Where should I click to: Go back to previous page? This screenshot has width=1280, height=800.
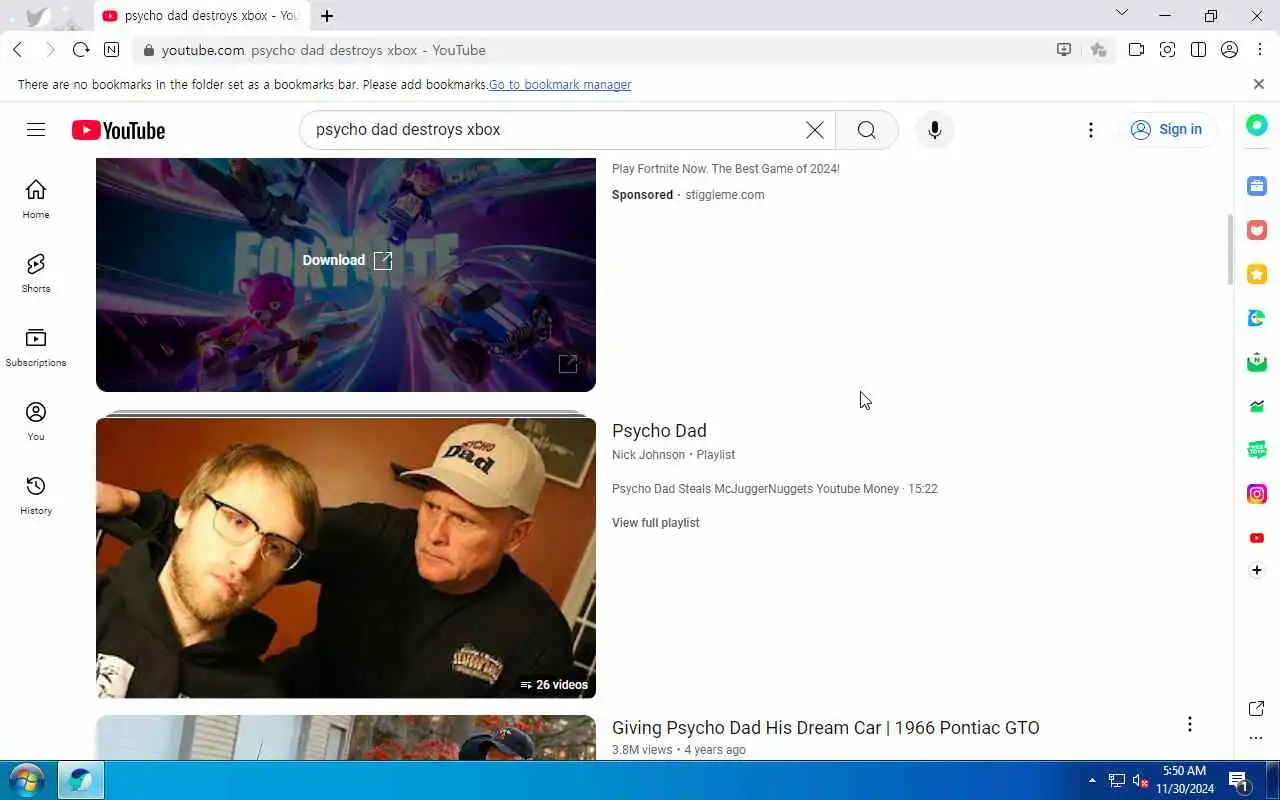pos(18,50)
